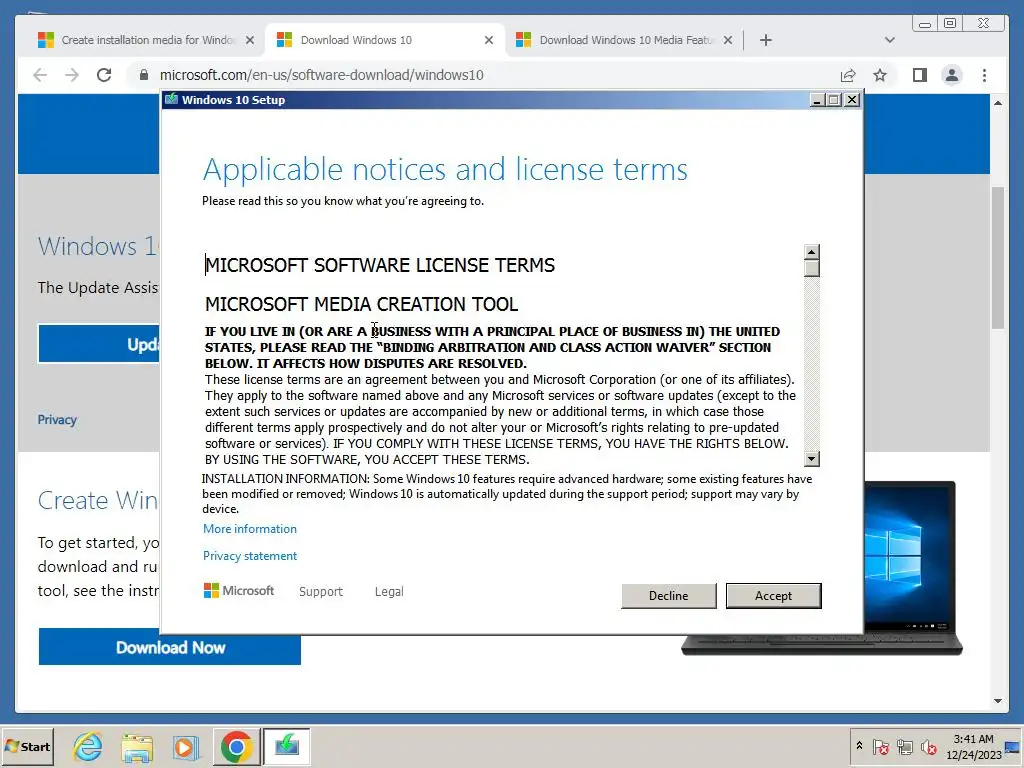Screen dimensions: 1024x768
Task: Share this page from Chrome toolbar
Action: click(848, 75)
